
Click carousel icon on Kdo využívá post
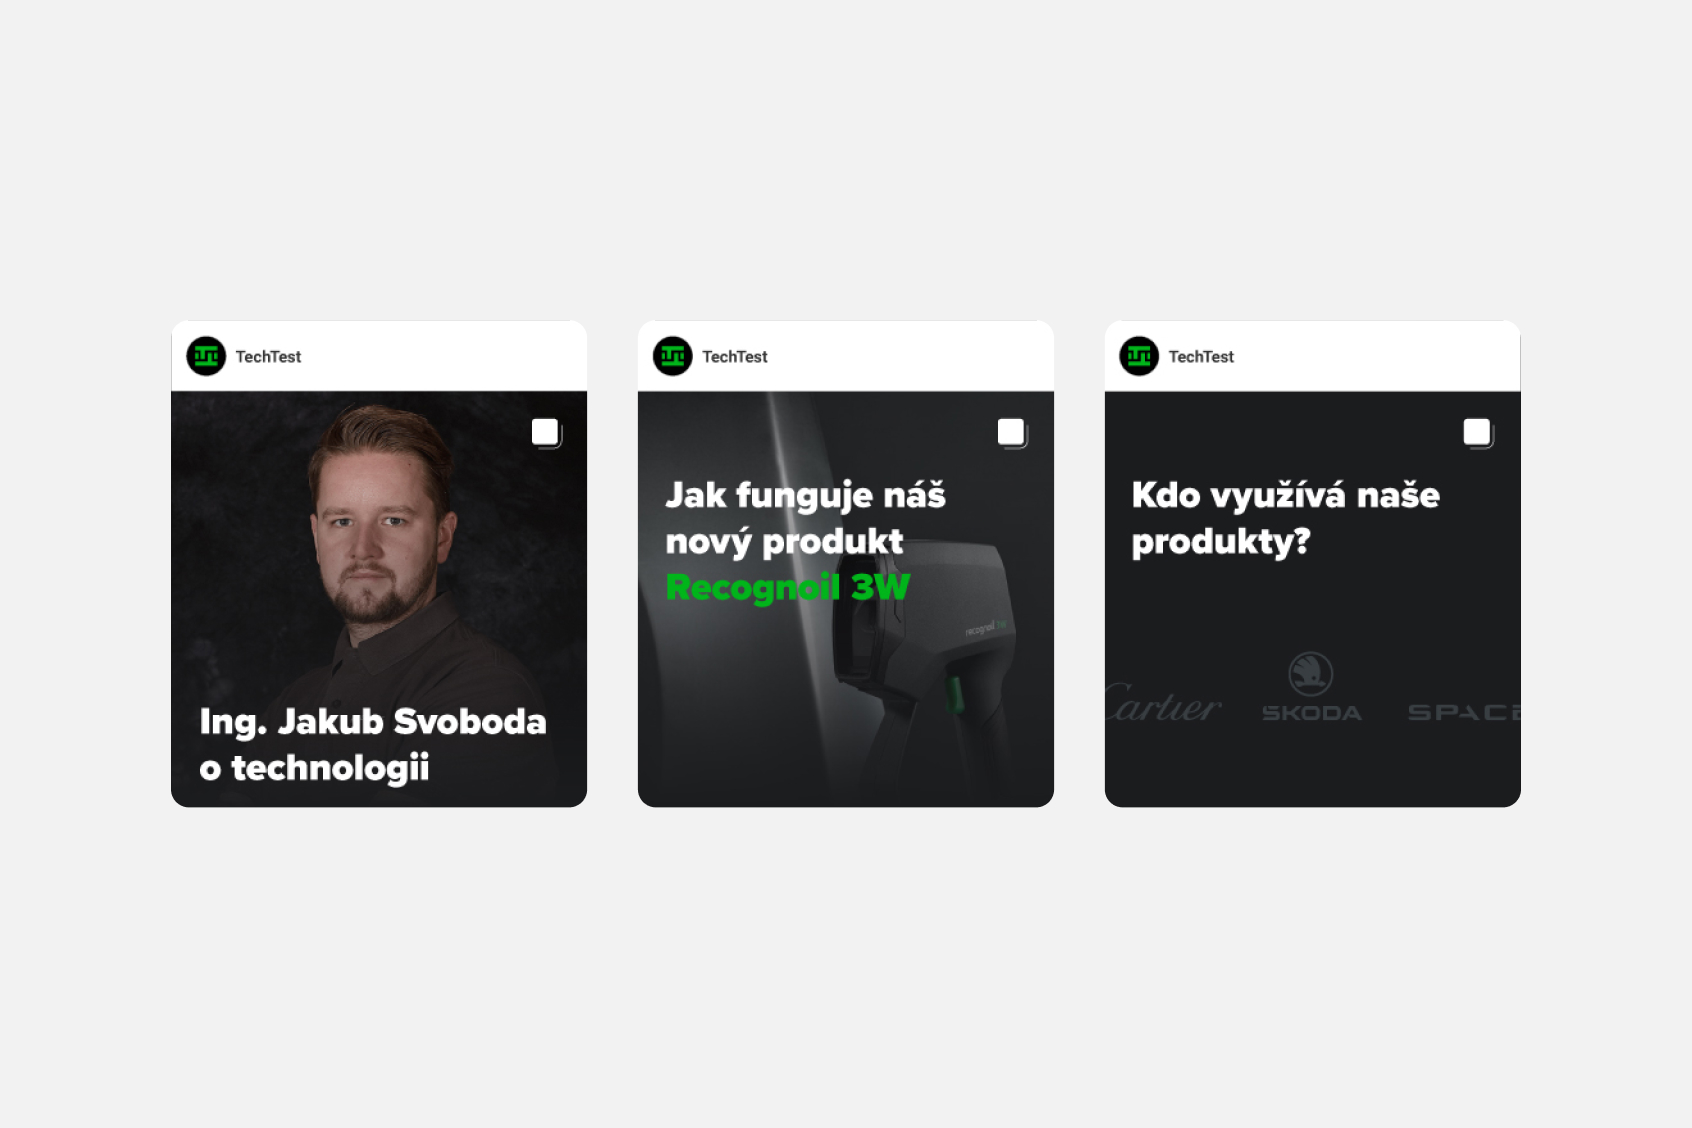[x=1478, y=433]
